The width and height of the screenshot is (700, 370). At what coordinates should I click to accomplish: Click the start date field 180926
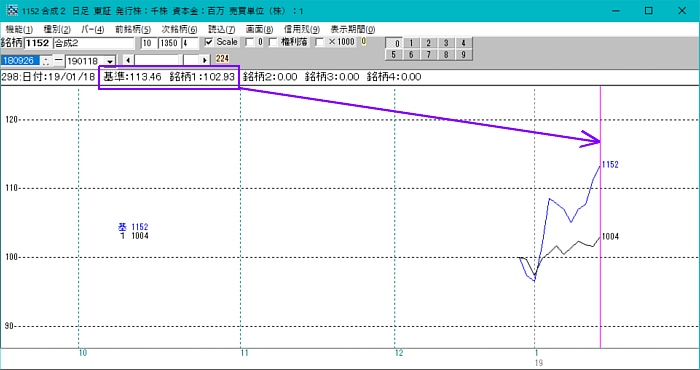click(20, 60)
